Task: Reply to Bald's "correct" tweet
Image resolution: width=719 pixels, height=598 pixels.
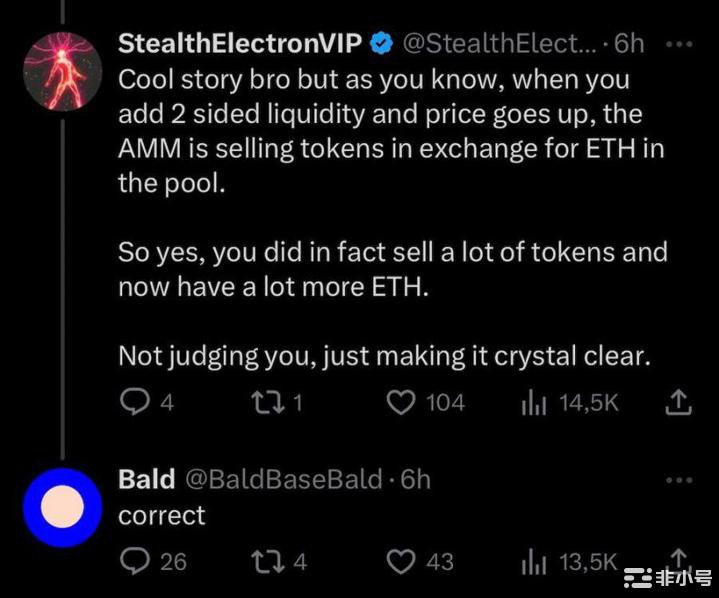Action: 133,561
